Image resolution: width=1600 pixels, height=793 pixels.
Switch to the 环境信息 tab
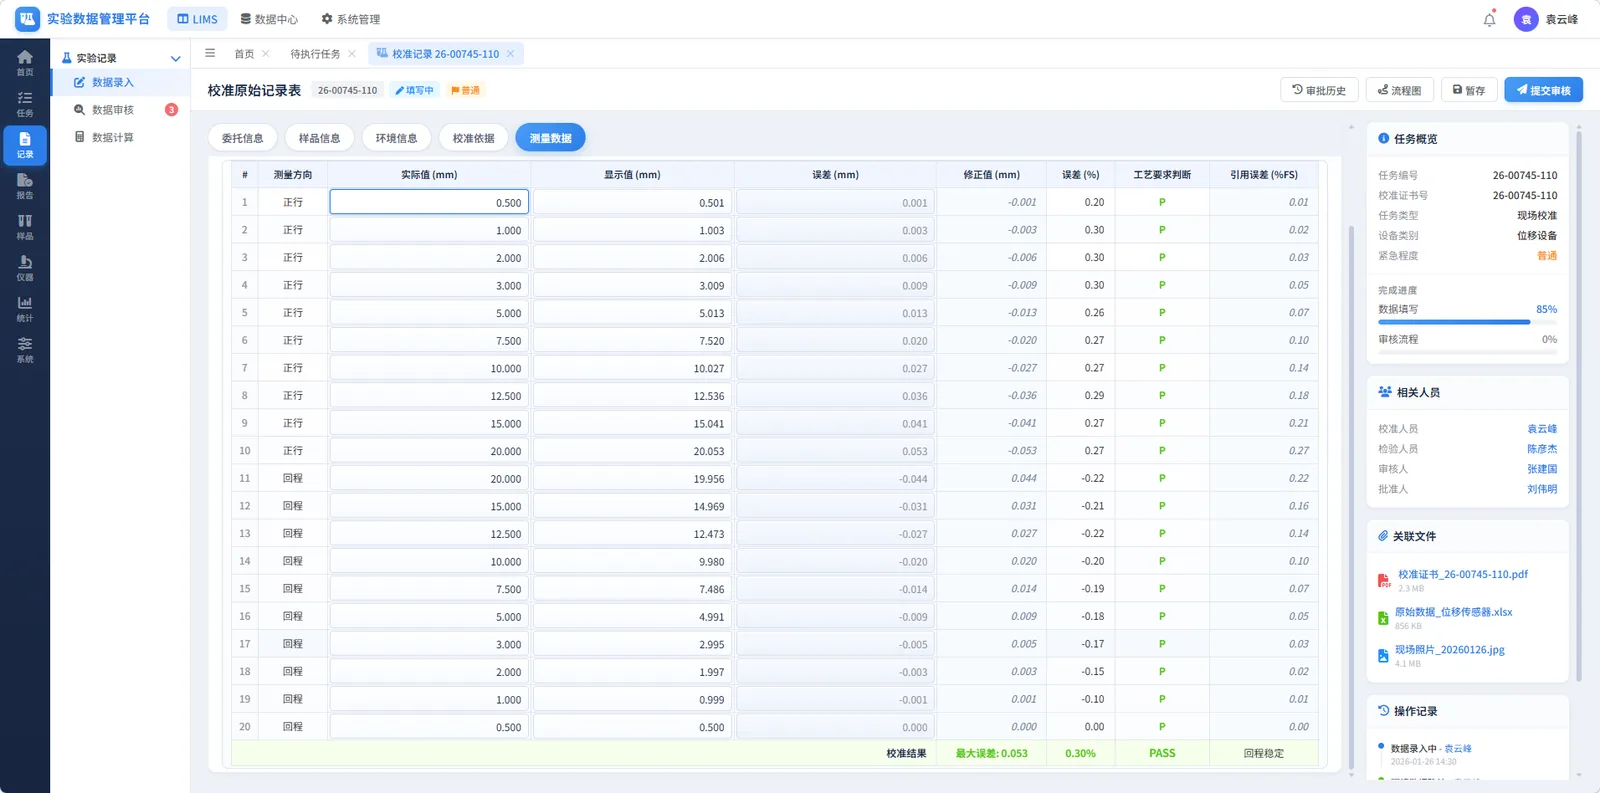pyautogui.click(x=396, y=138)
